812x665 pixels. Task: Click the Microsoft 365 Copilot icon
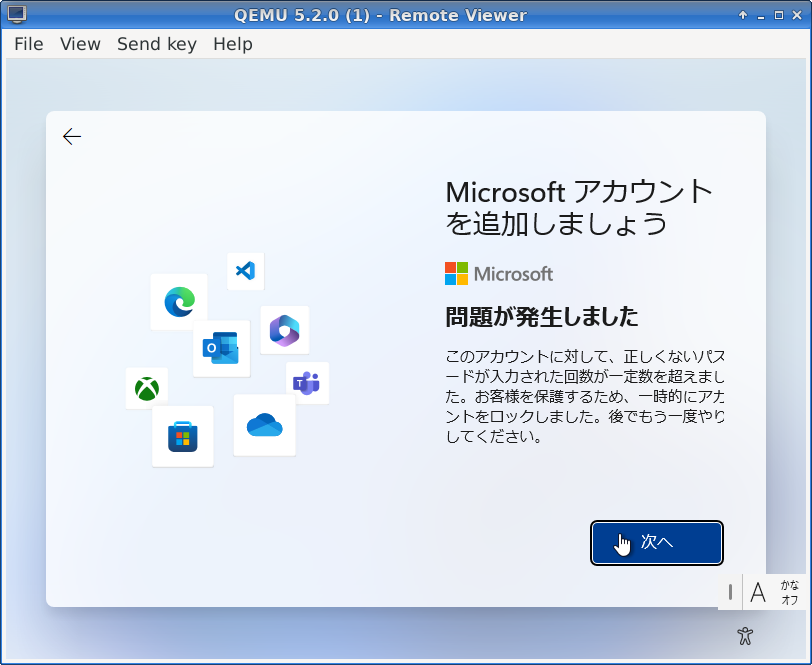click(x=285, y=330)
